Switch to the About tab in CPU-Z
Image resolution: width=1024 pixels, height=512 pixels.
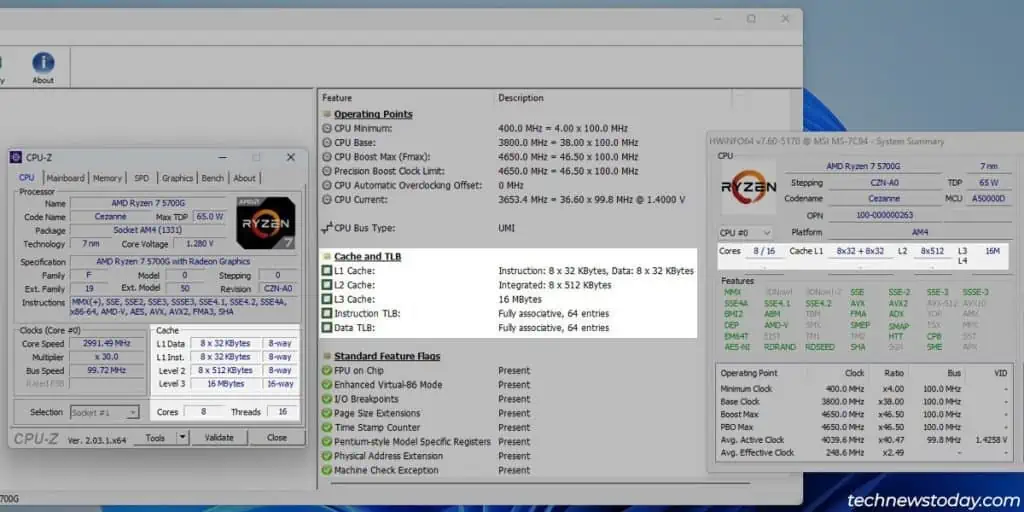click(244, 178)
